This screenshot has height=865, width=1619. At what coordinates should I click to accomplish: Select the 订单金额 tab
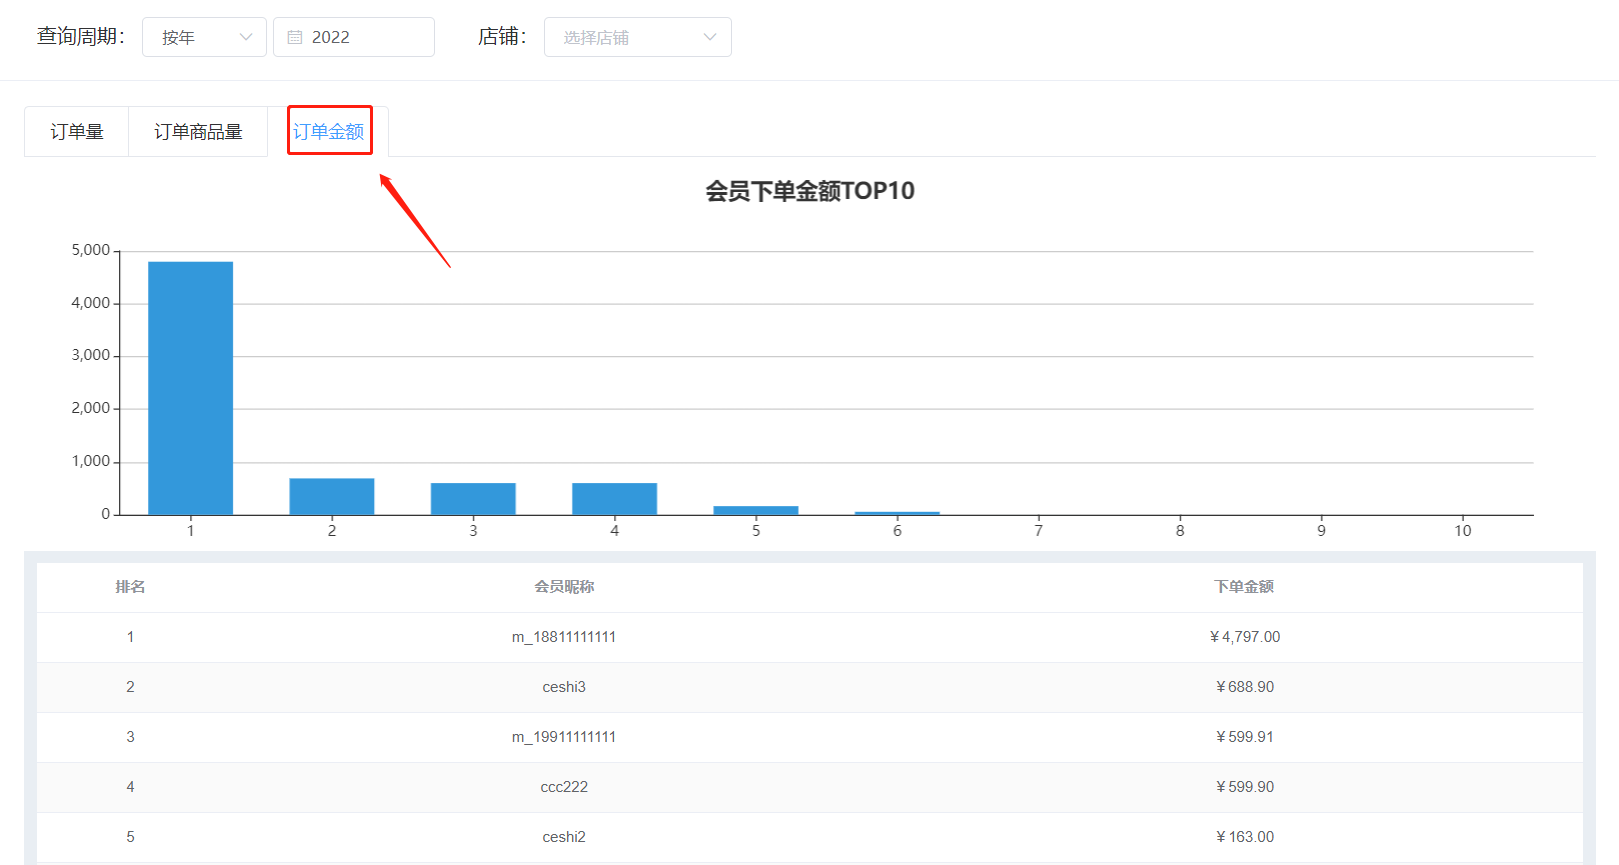click(329, 132)
